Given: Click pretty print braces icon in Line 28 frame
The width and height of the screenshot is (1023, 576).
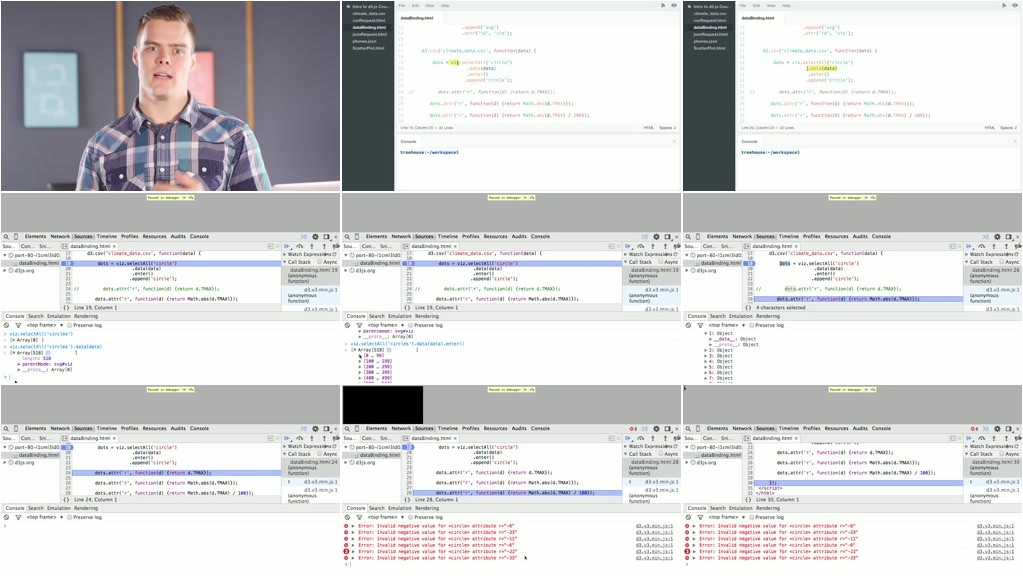Looking at the screenshot, I should click(x=407, y=500).
